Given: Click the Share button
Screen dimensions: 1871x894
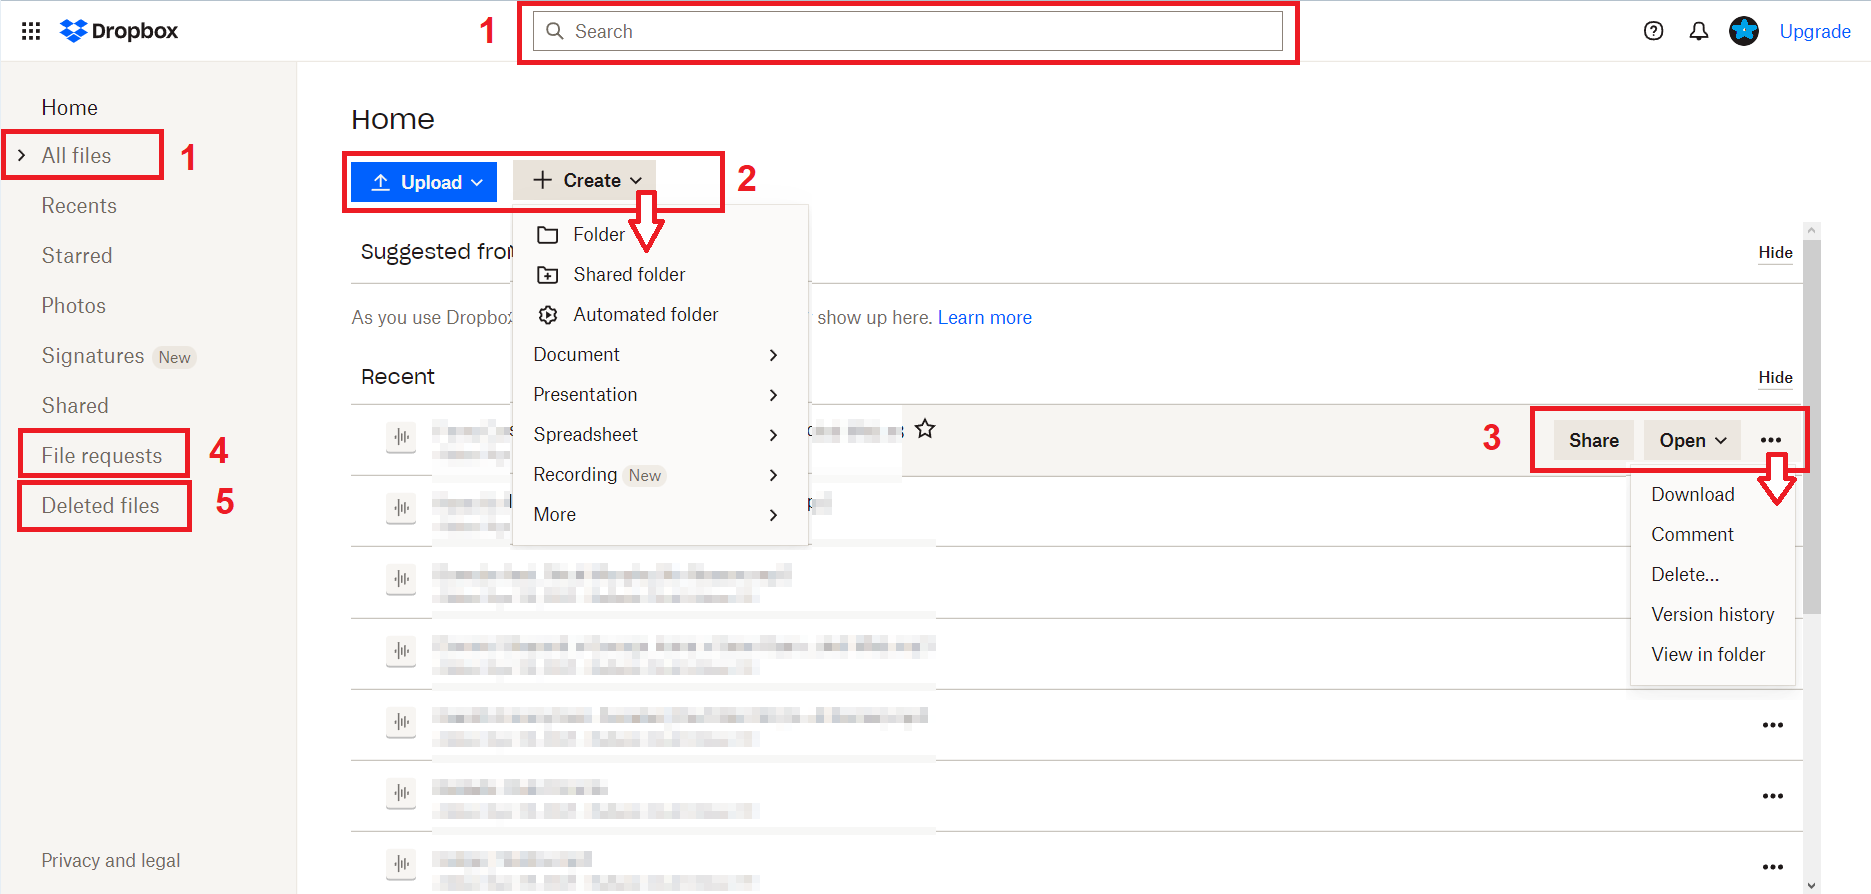Looking at the screenshot, I should tap(1593, 440).
